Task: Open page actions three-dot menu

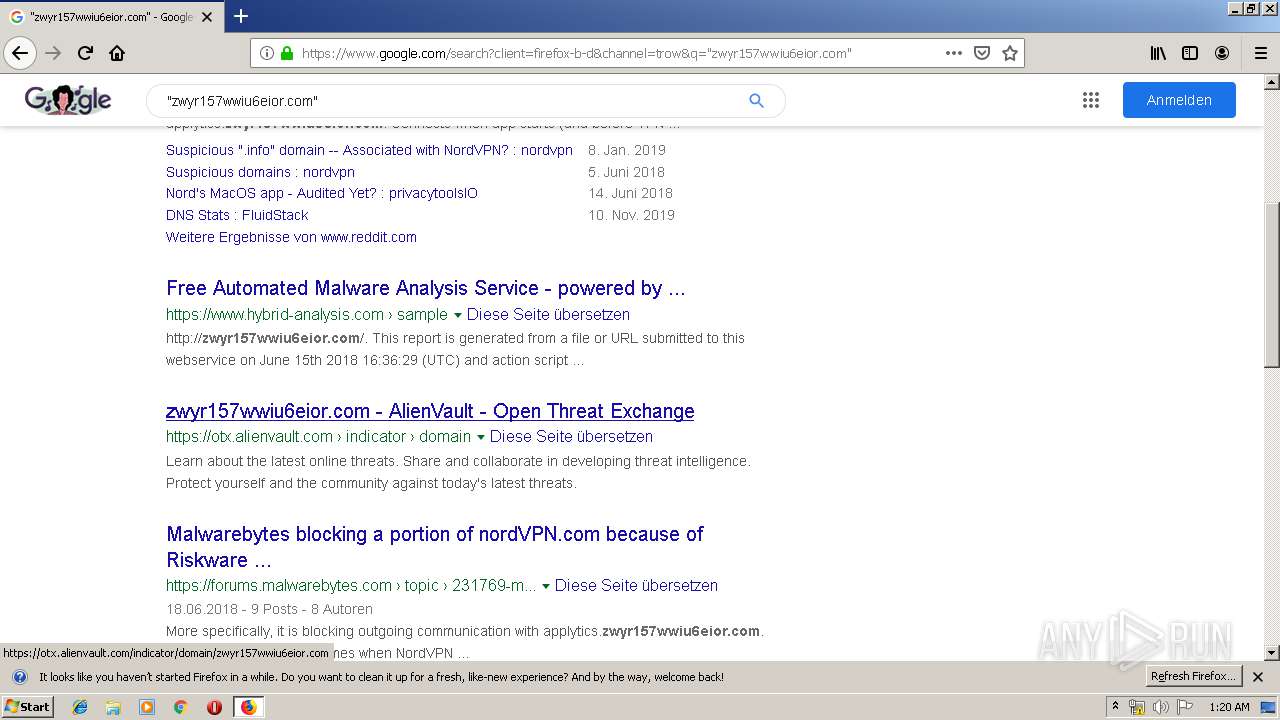Action: [954, 53]
